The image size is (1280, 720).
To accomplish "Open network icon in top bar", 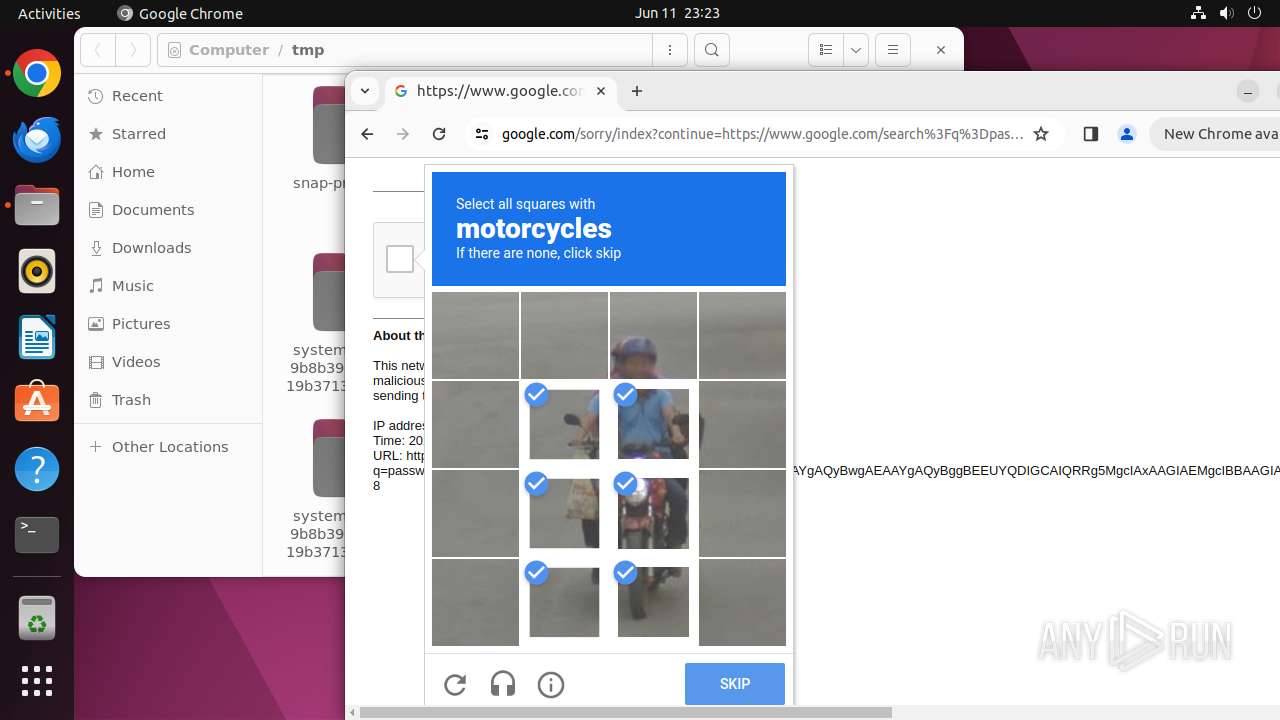I will click(x=1199, y=13).
